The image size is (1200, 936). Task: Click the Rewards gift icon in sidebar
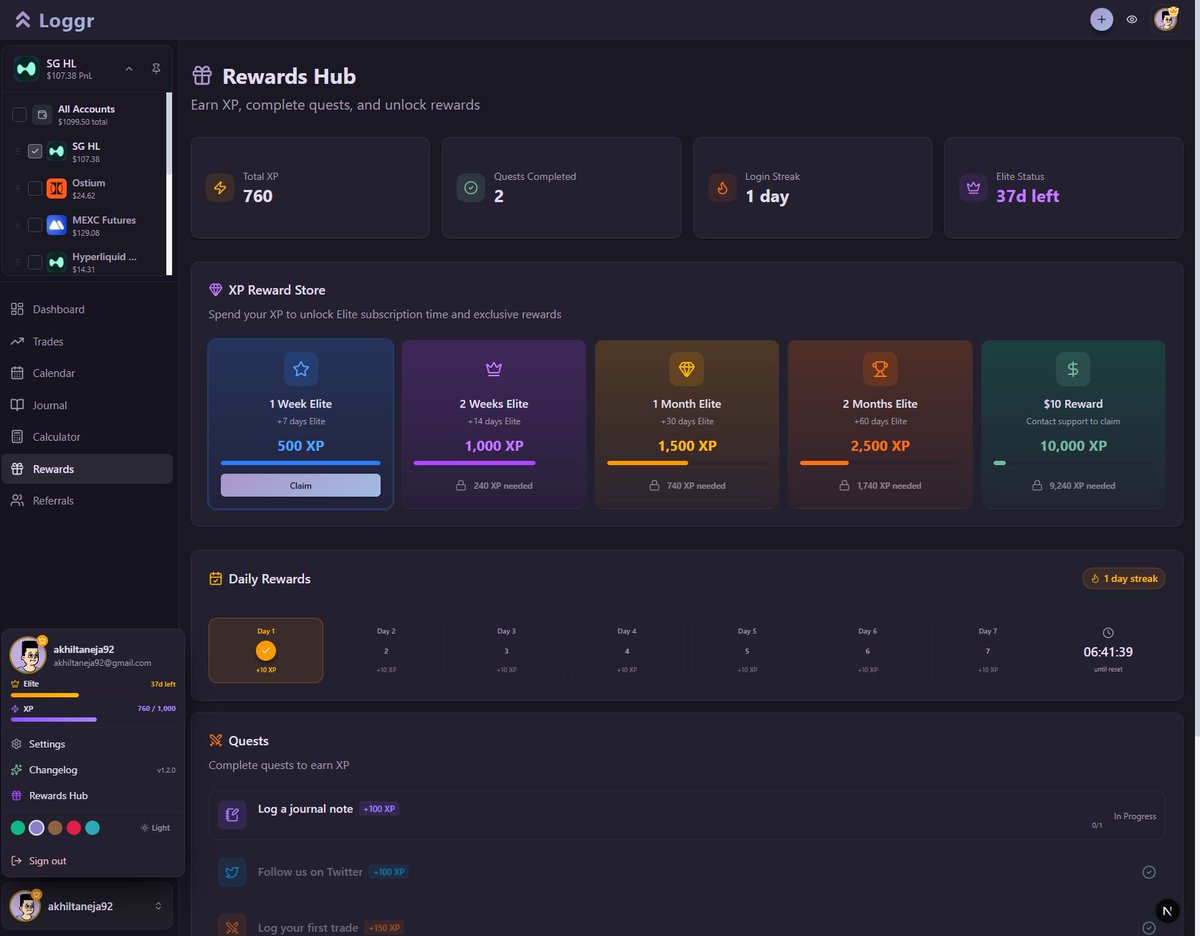17,469
